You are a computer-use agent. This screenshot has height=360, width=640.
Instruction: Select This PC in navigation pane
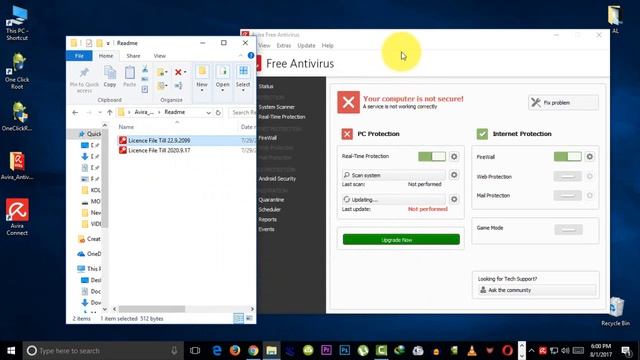tap(89, 269)
